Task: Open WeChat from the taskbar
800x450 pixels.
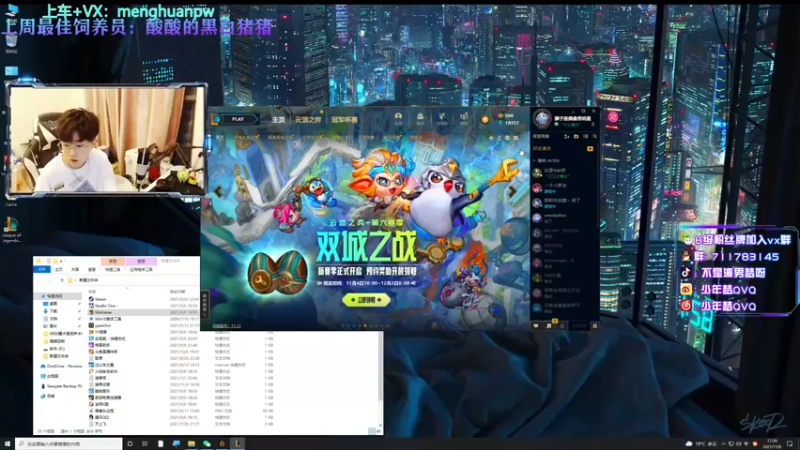Action: (x=207, y=444)
